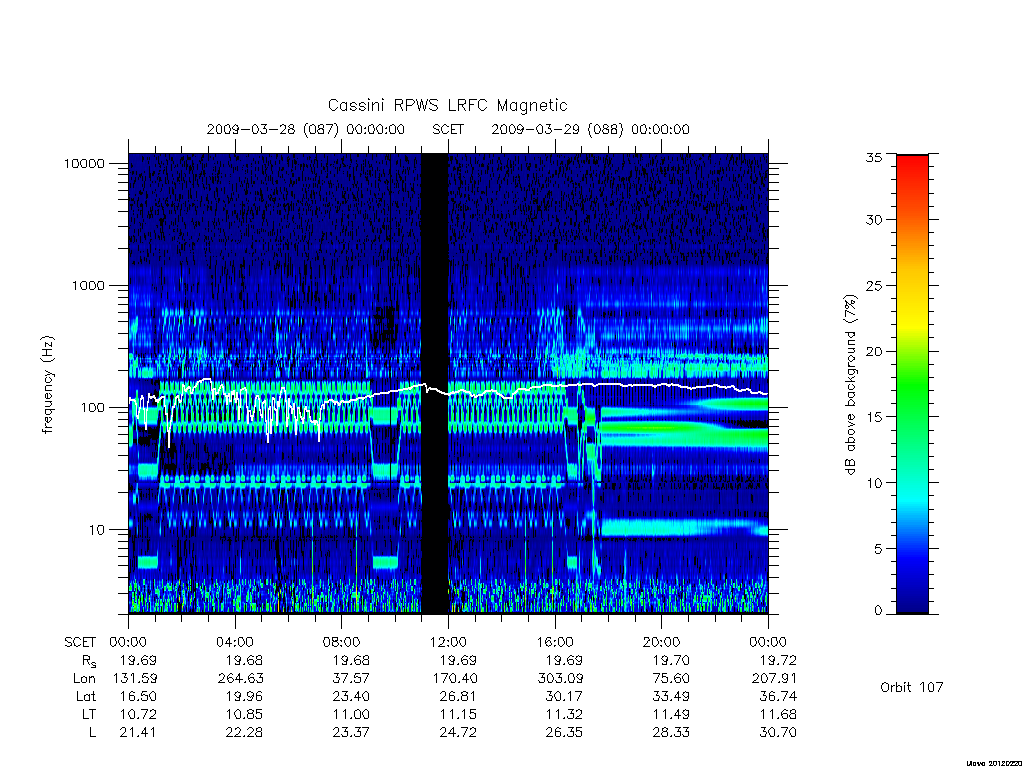Click the local time value '11.15'

(458, 714)
